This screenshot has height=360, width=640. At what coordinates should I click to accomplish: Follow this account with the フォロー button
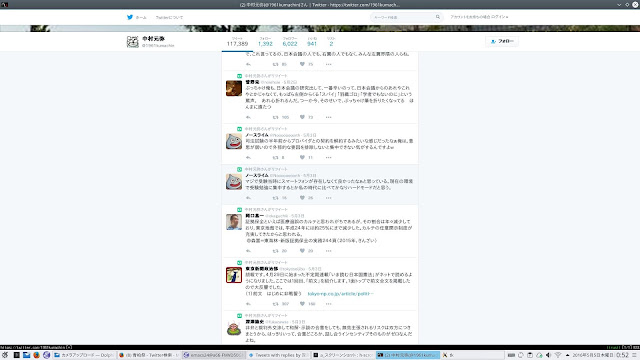[x=502, y=41]
